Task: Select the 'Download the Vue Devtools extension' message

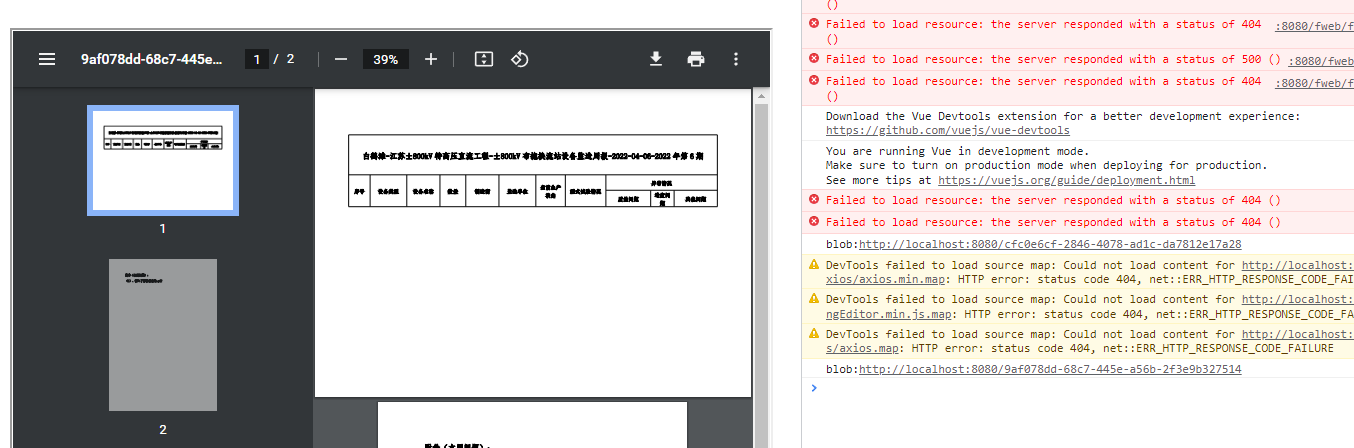Action: (1063, 116)
